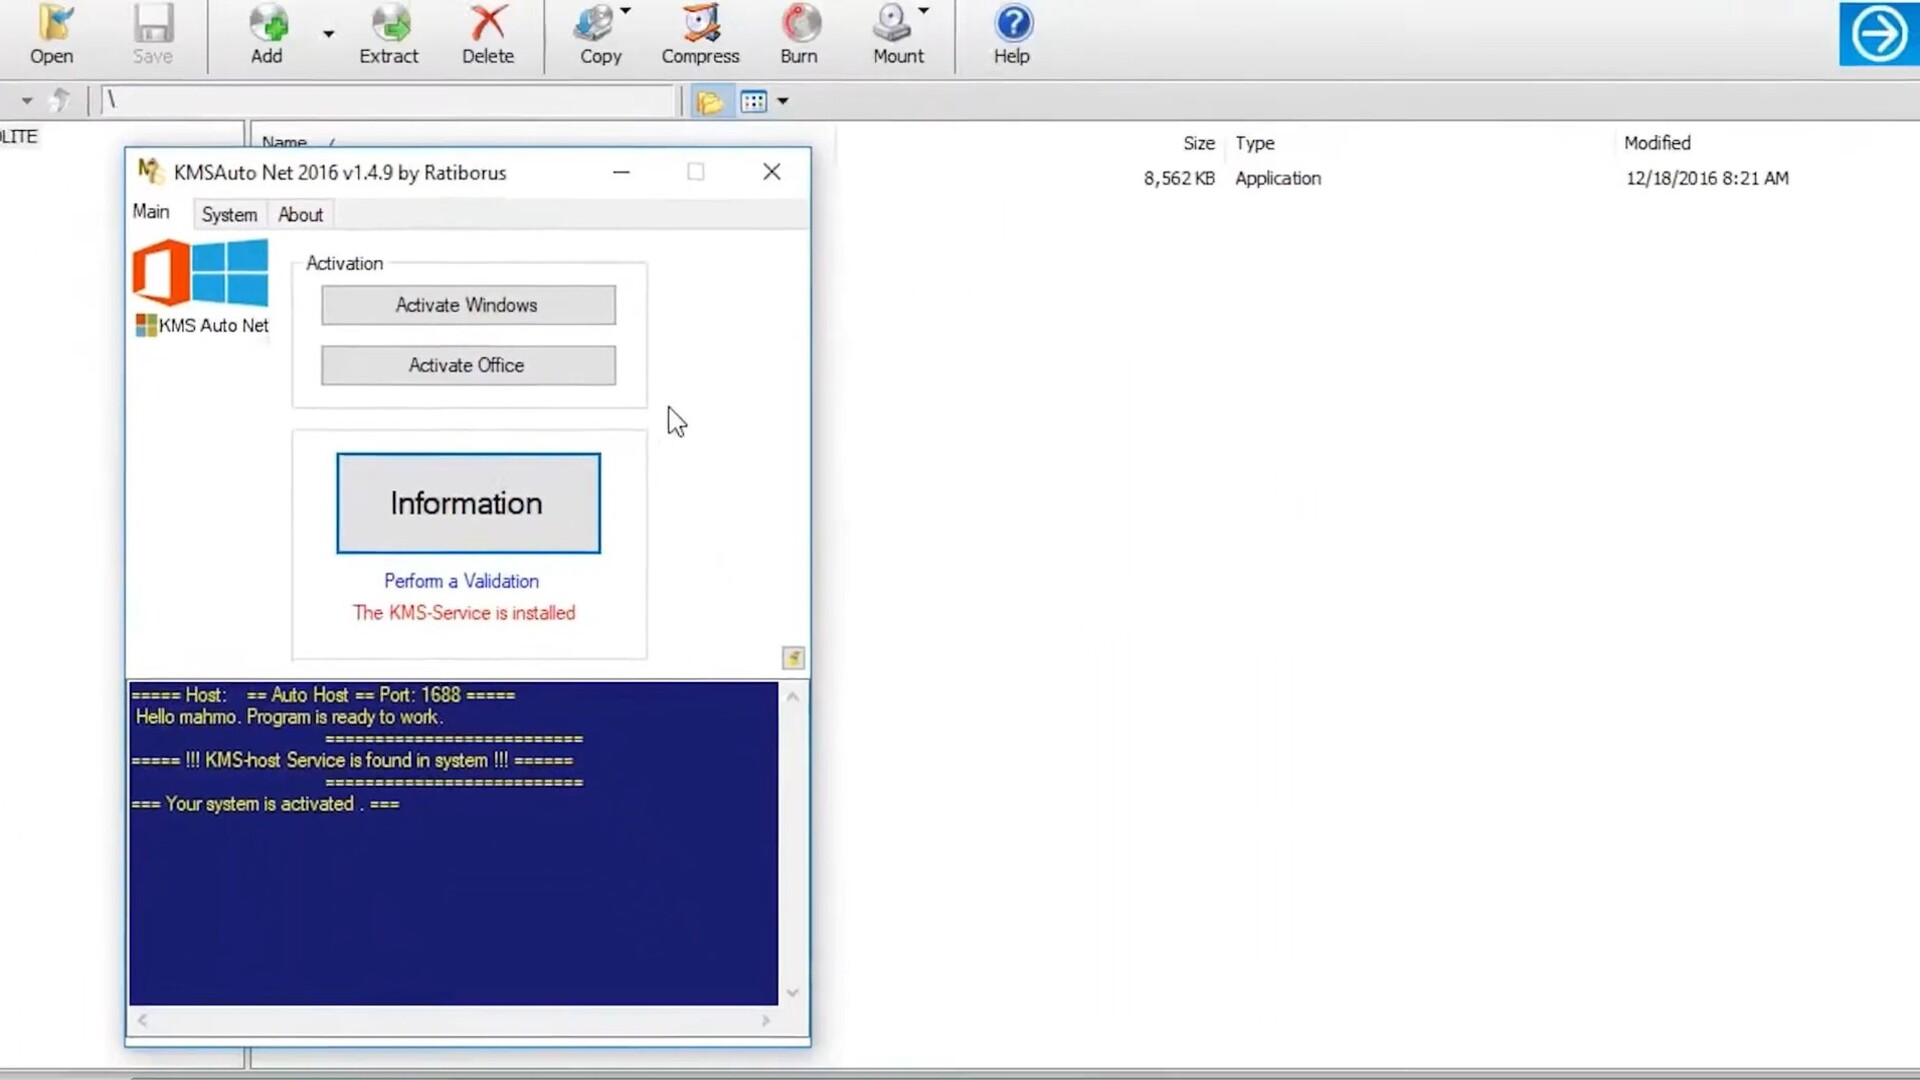Click the Open toolbar icon
This screenshot has width=1920, height=1080.
click(51, 35)
